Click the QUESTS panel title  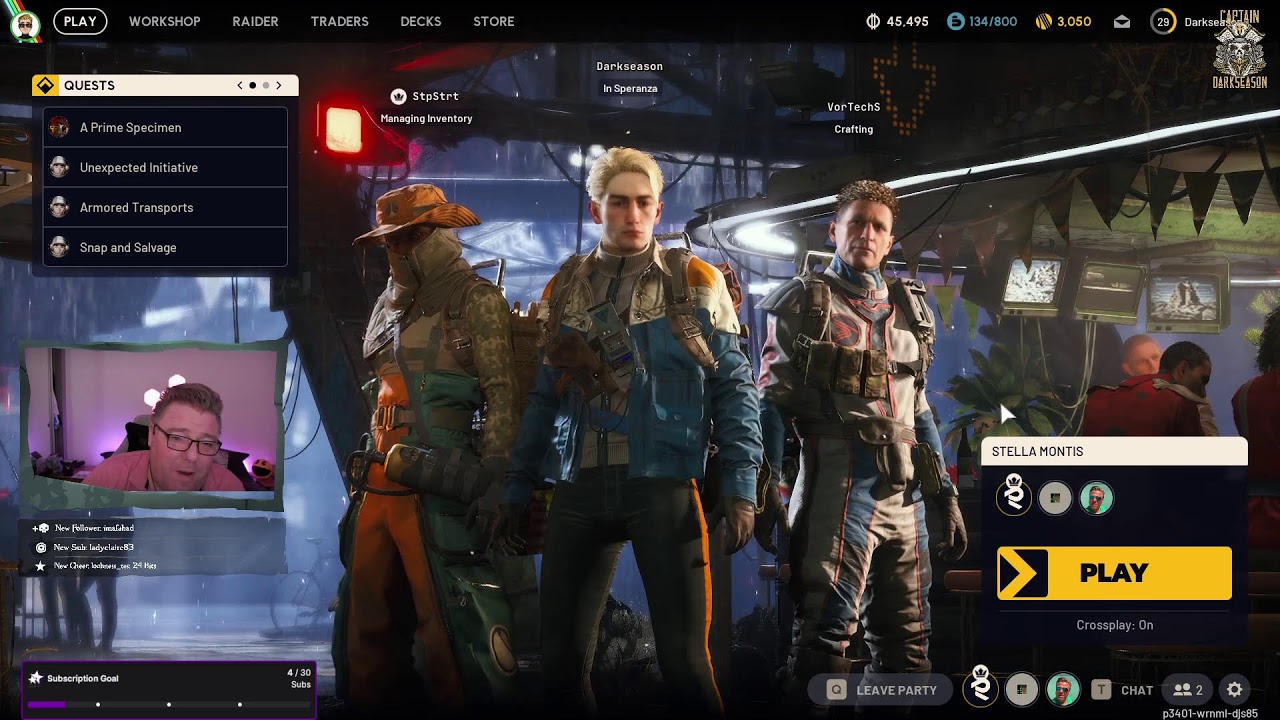(89, 85)
